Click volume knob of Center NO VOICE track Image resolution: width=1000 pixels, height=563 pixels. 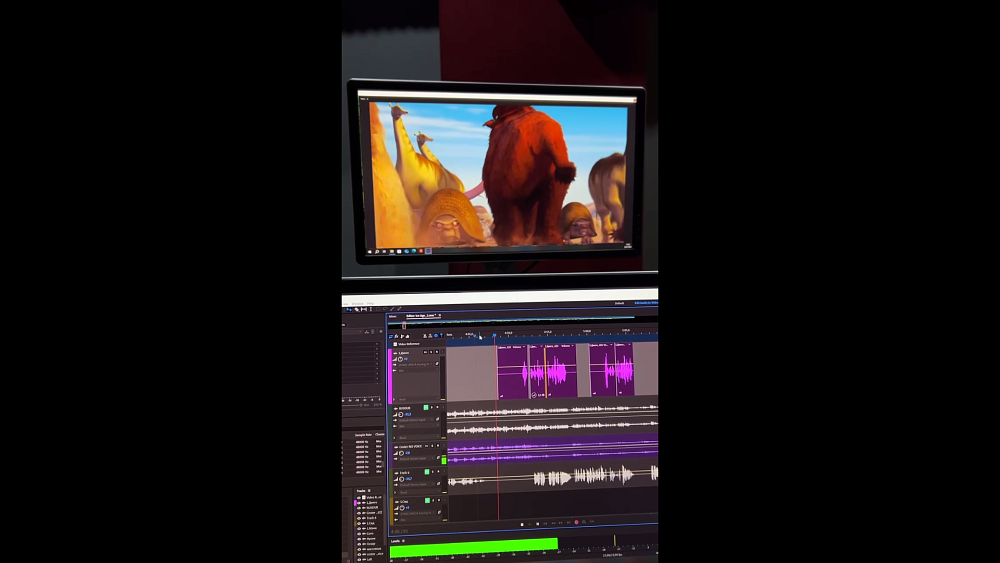pyautogui.click(x=401, y=453)
